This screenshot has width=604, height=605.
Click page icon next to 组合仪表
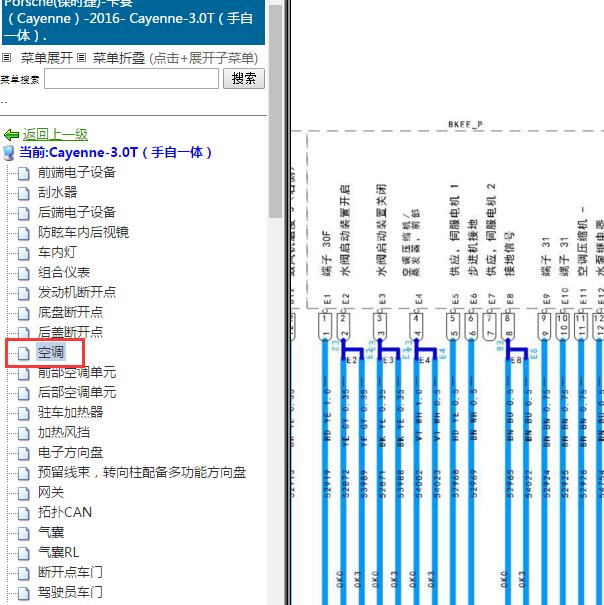(24, 273)
